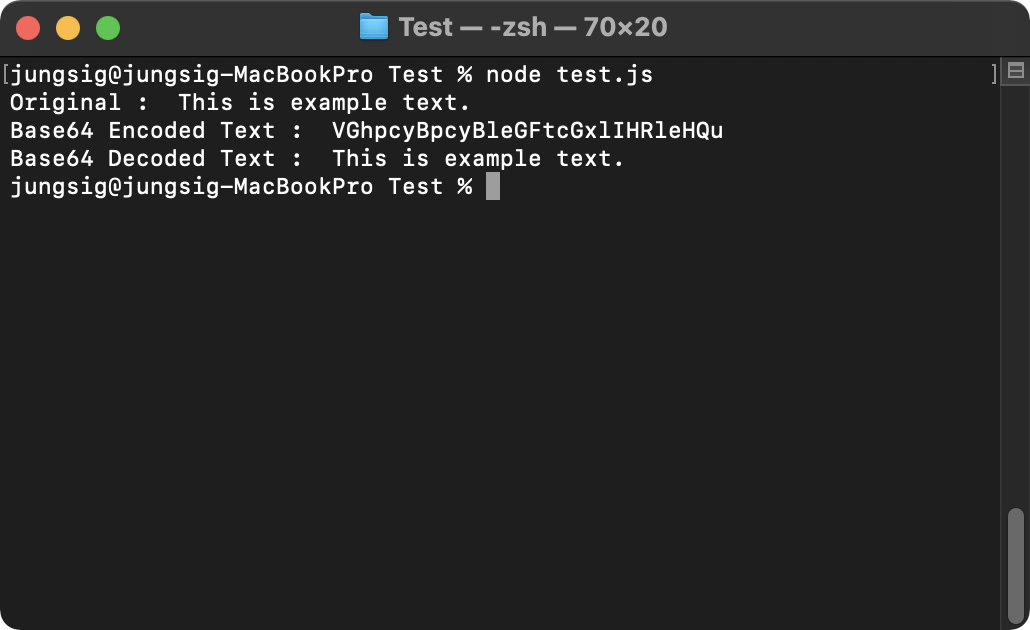
Task: Place cursor on the blinking terminal cursor block
Action: tap(494, 186)
